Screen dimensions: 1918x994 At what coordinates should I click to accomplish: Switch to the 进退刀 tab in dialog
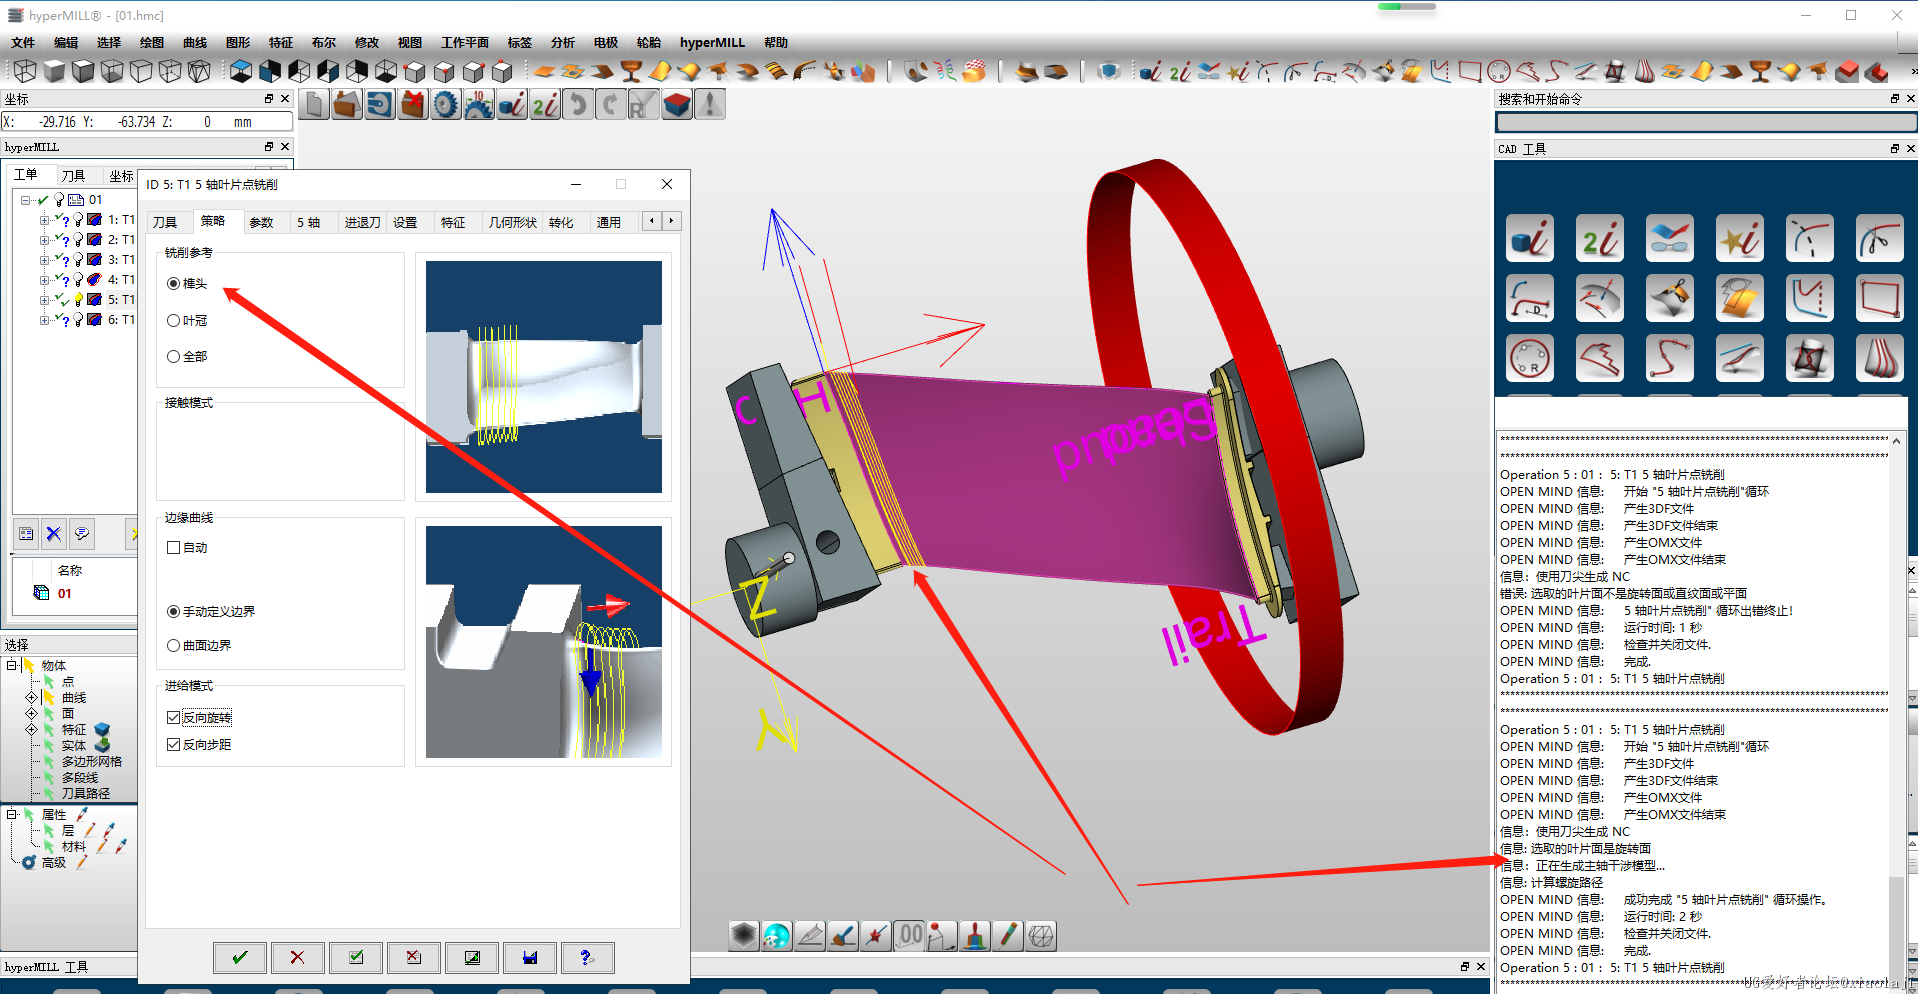pos(362,222)
